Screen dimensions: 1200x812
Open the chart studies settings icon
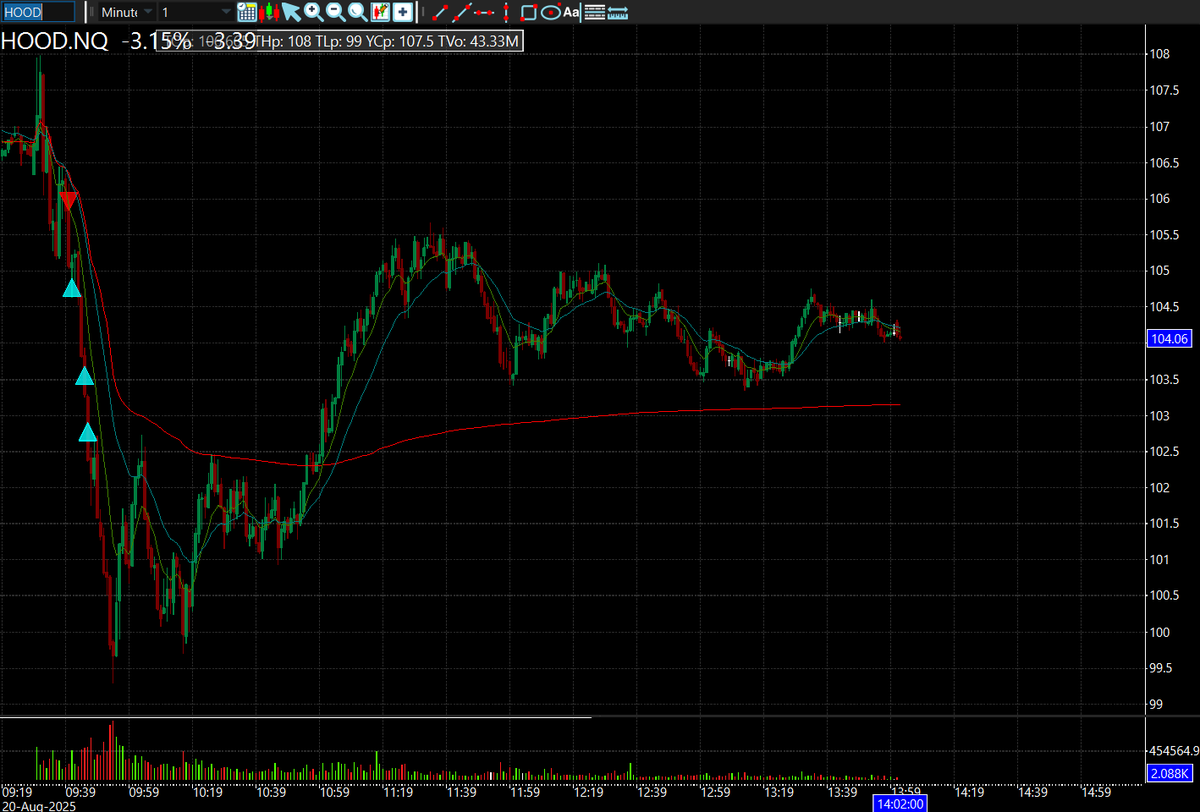pyautogui.click(x=380, y=12)
